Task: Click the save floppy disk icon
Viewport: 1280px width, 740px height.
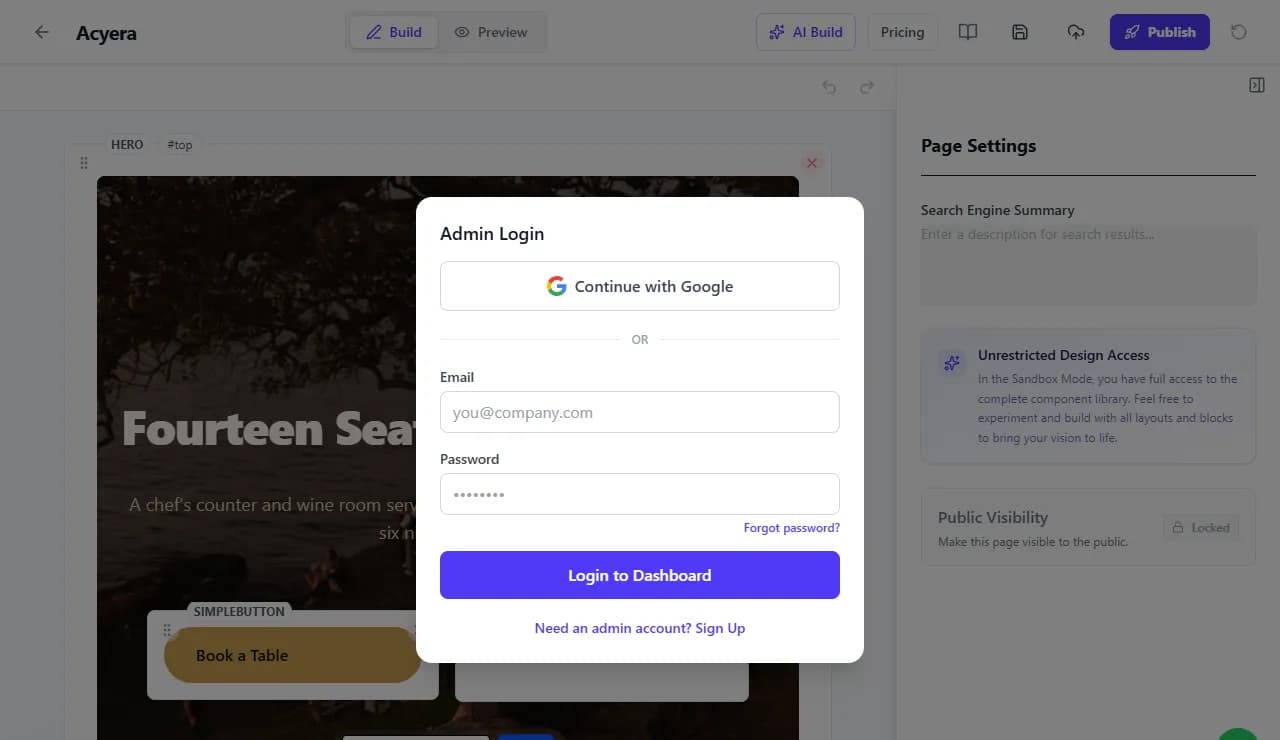Action: [1020, 32]
